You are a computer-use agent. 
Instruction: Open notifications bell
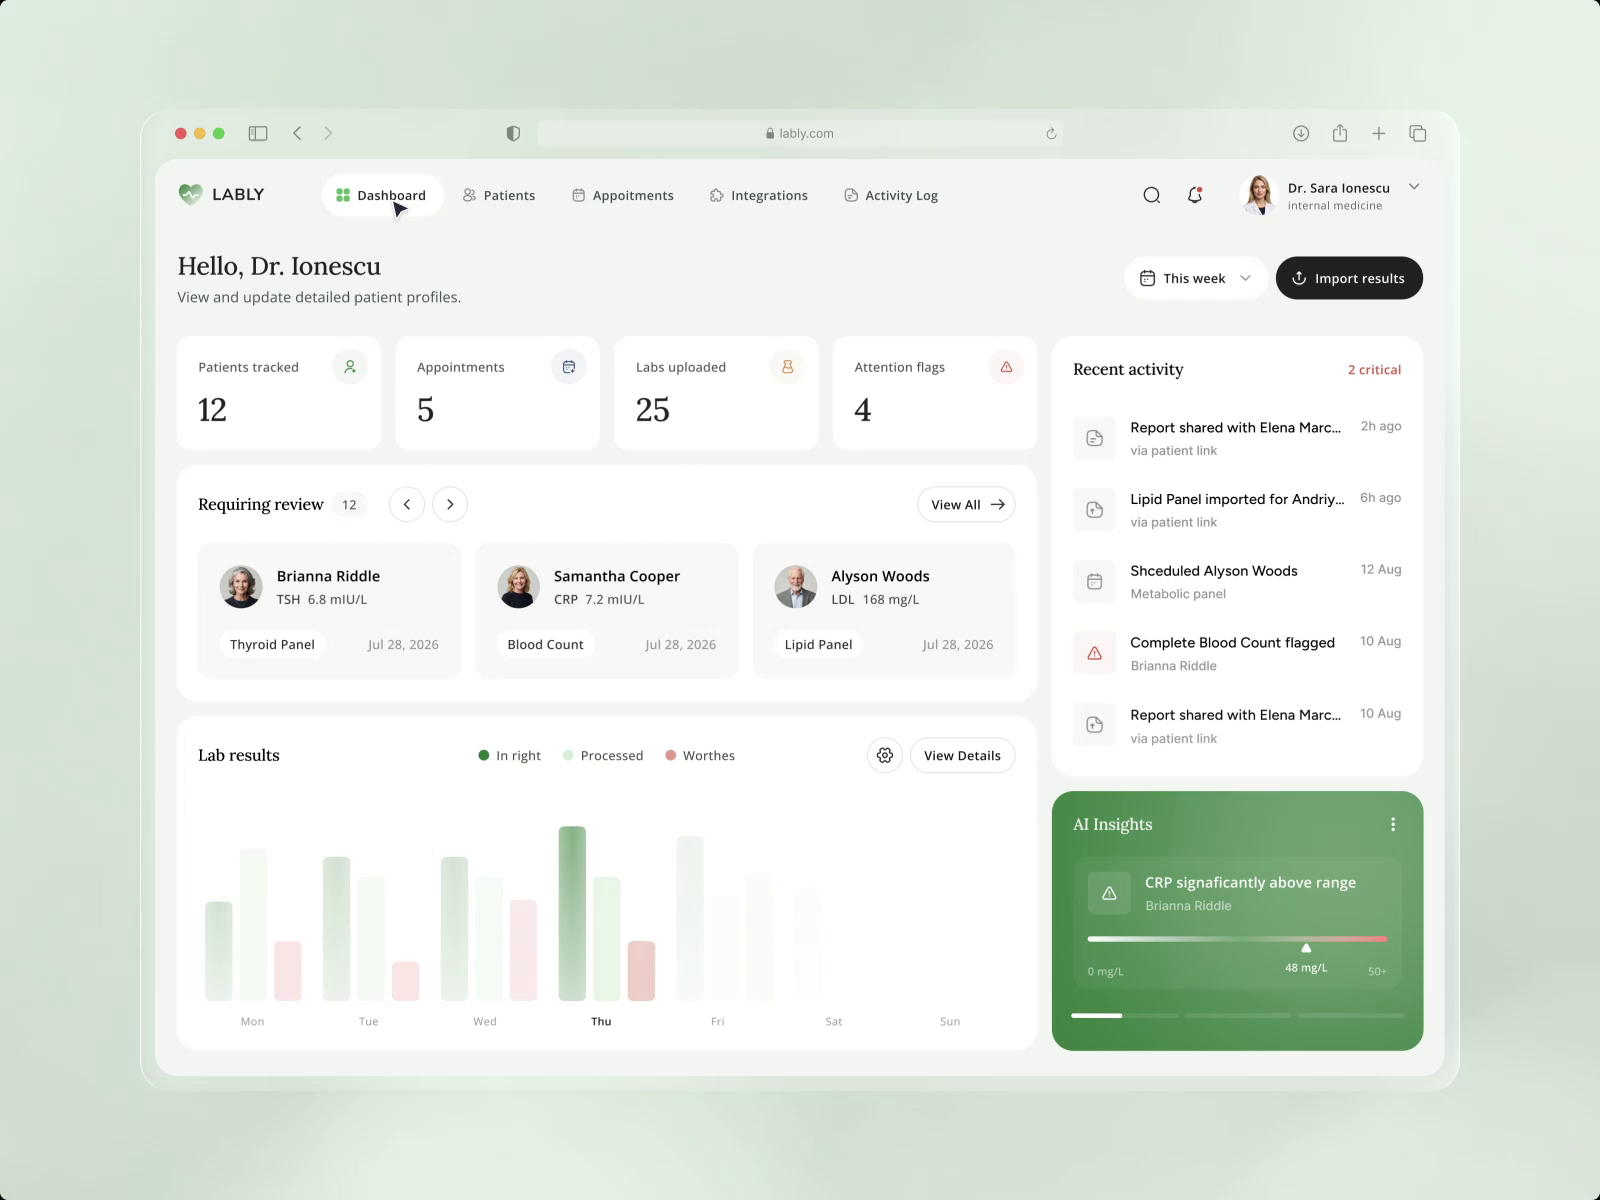(x=1194, y=195)
